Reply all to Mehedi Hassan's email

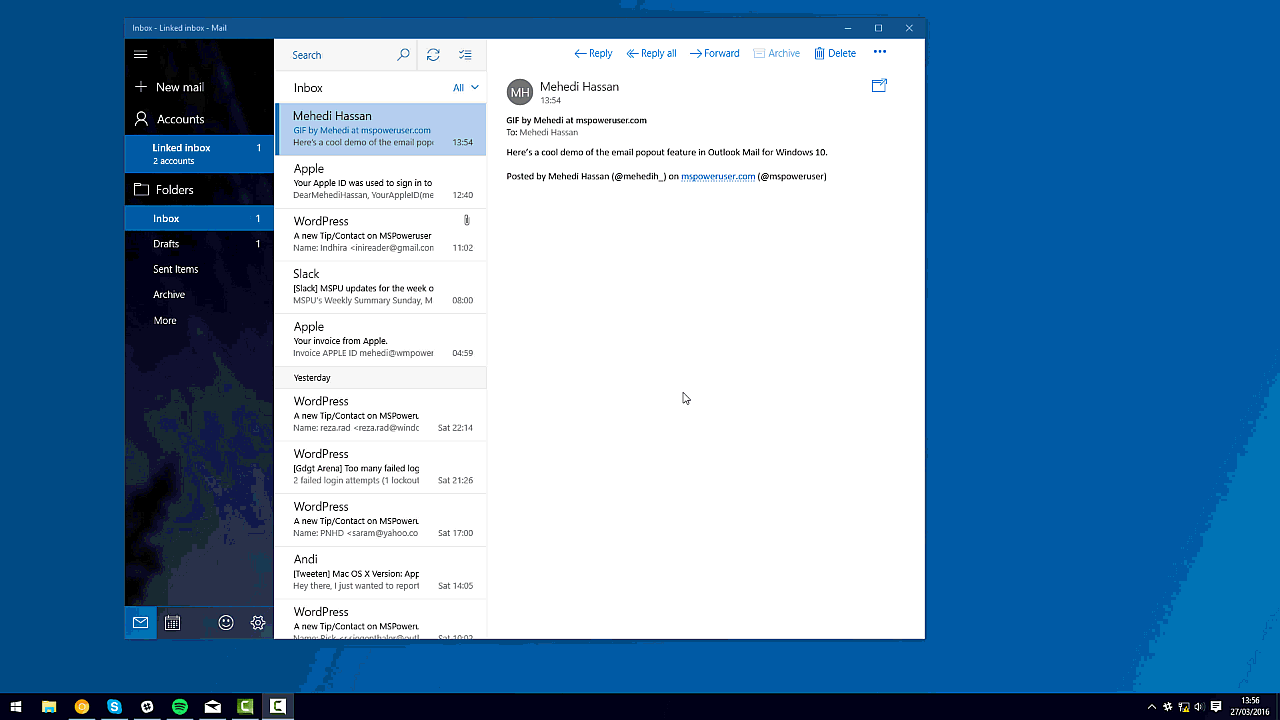[x=651, y=53]
